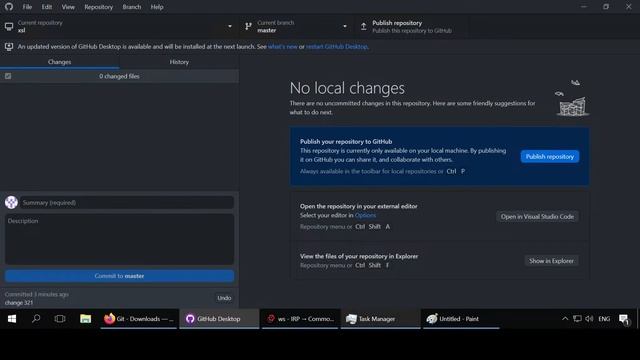Open the Branch menu
640x360 pixels.
click(131, 7)
